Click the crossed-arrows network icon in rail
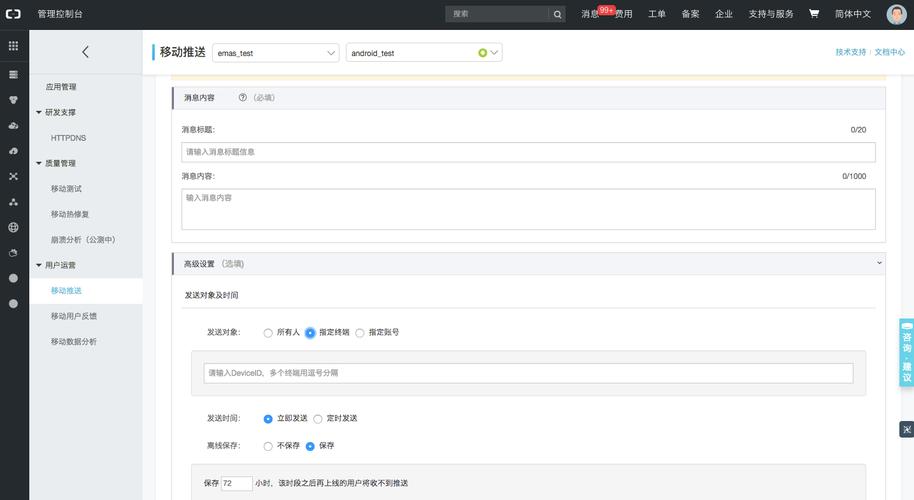 click(13, 176)
